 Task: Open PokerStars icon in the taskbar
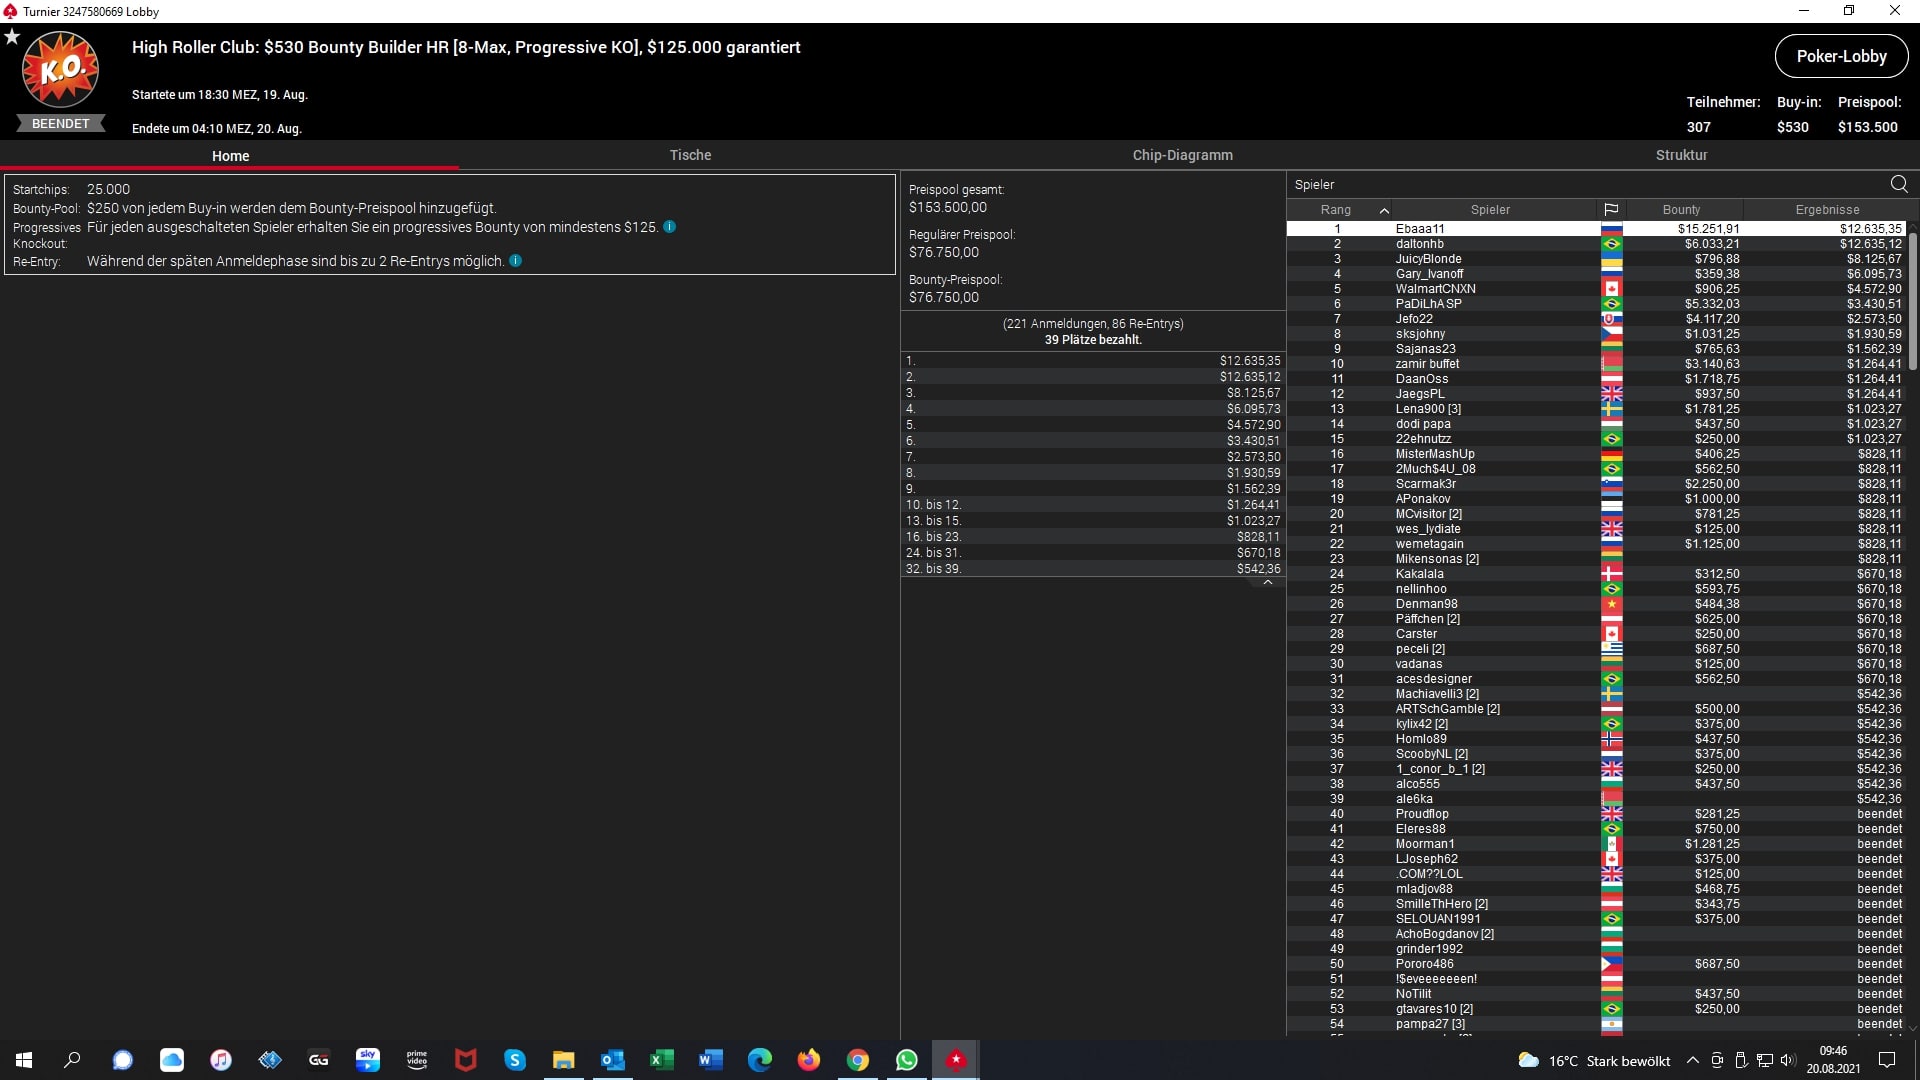click(x=956, y=1060)
